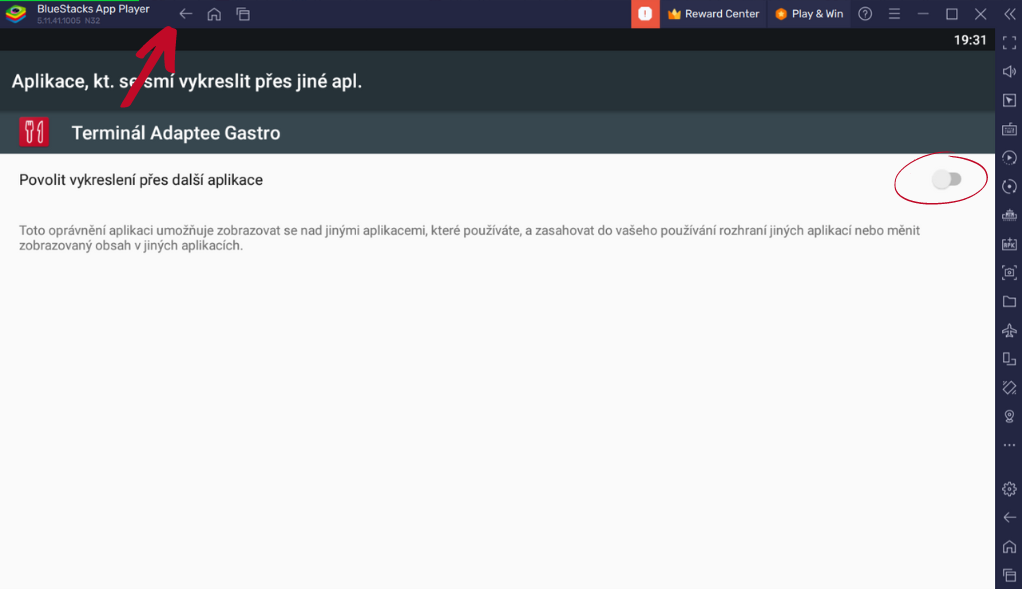This screenshot has height=589, width=1022.
Task: Switch to fullscreen mode from the sidebar
Action: coord(1009,43)
